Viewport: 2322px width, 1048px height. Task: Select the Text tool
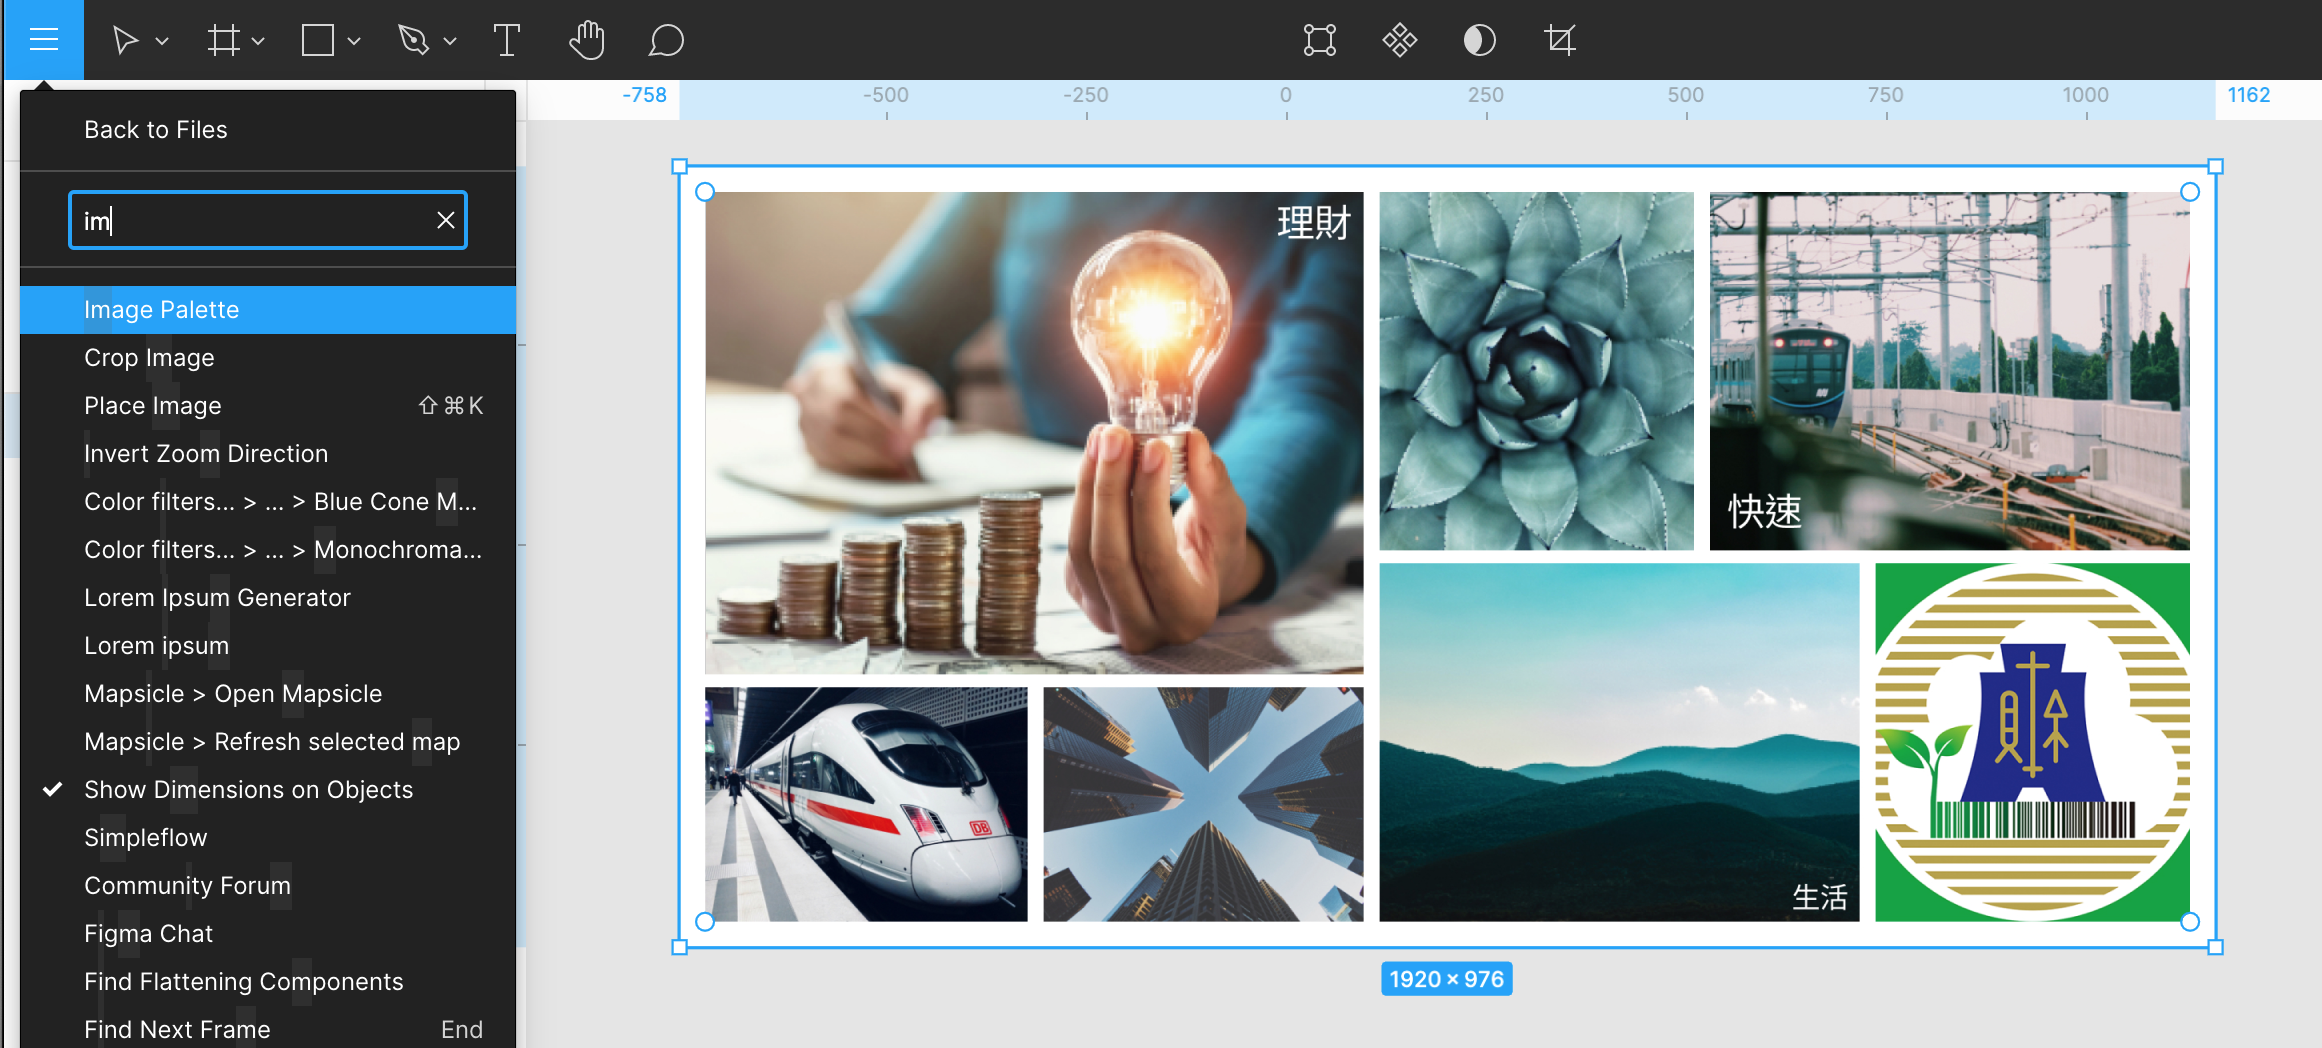(507, 41)
